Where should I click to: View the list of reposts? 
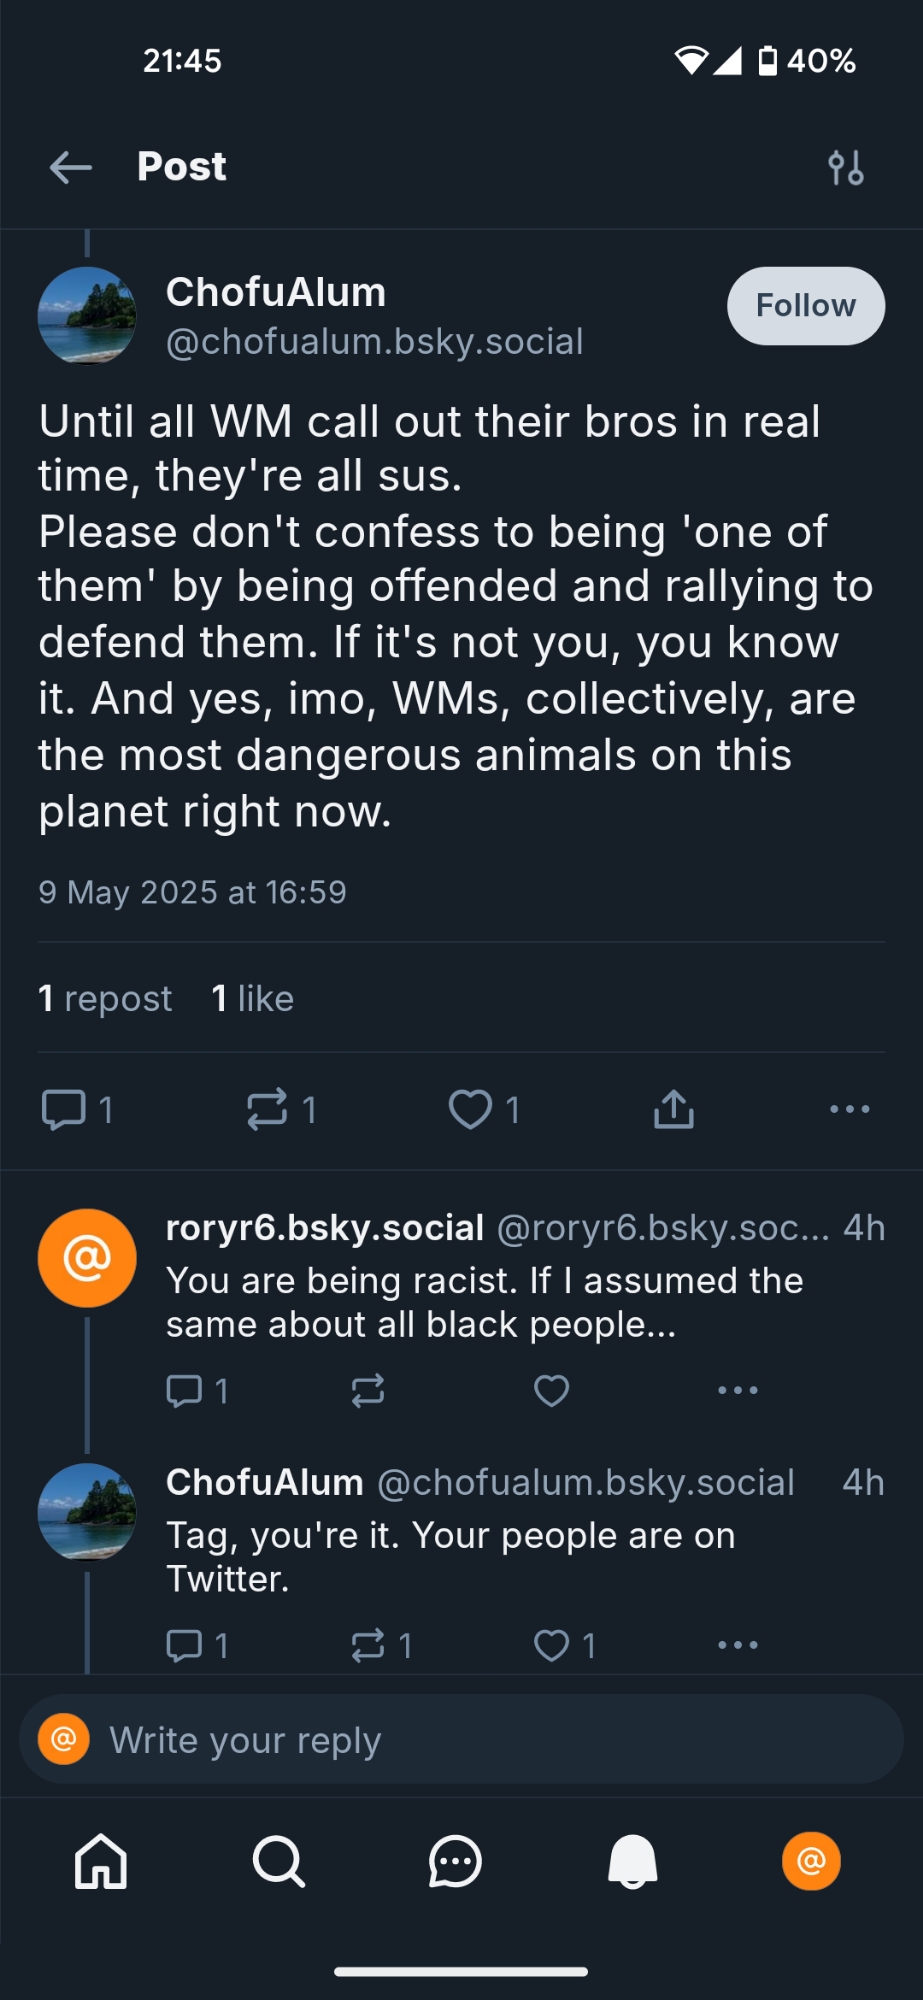[105, 998]
